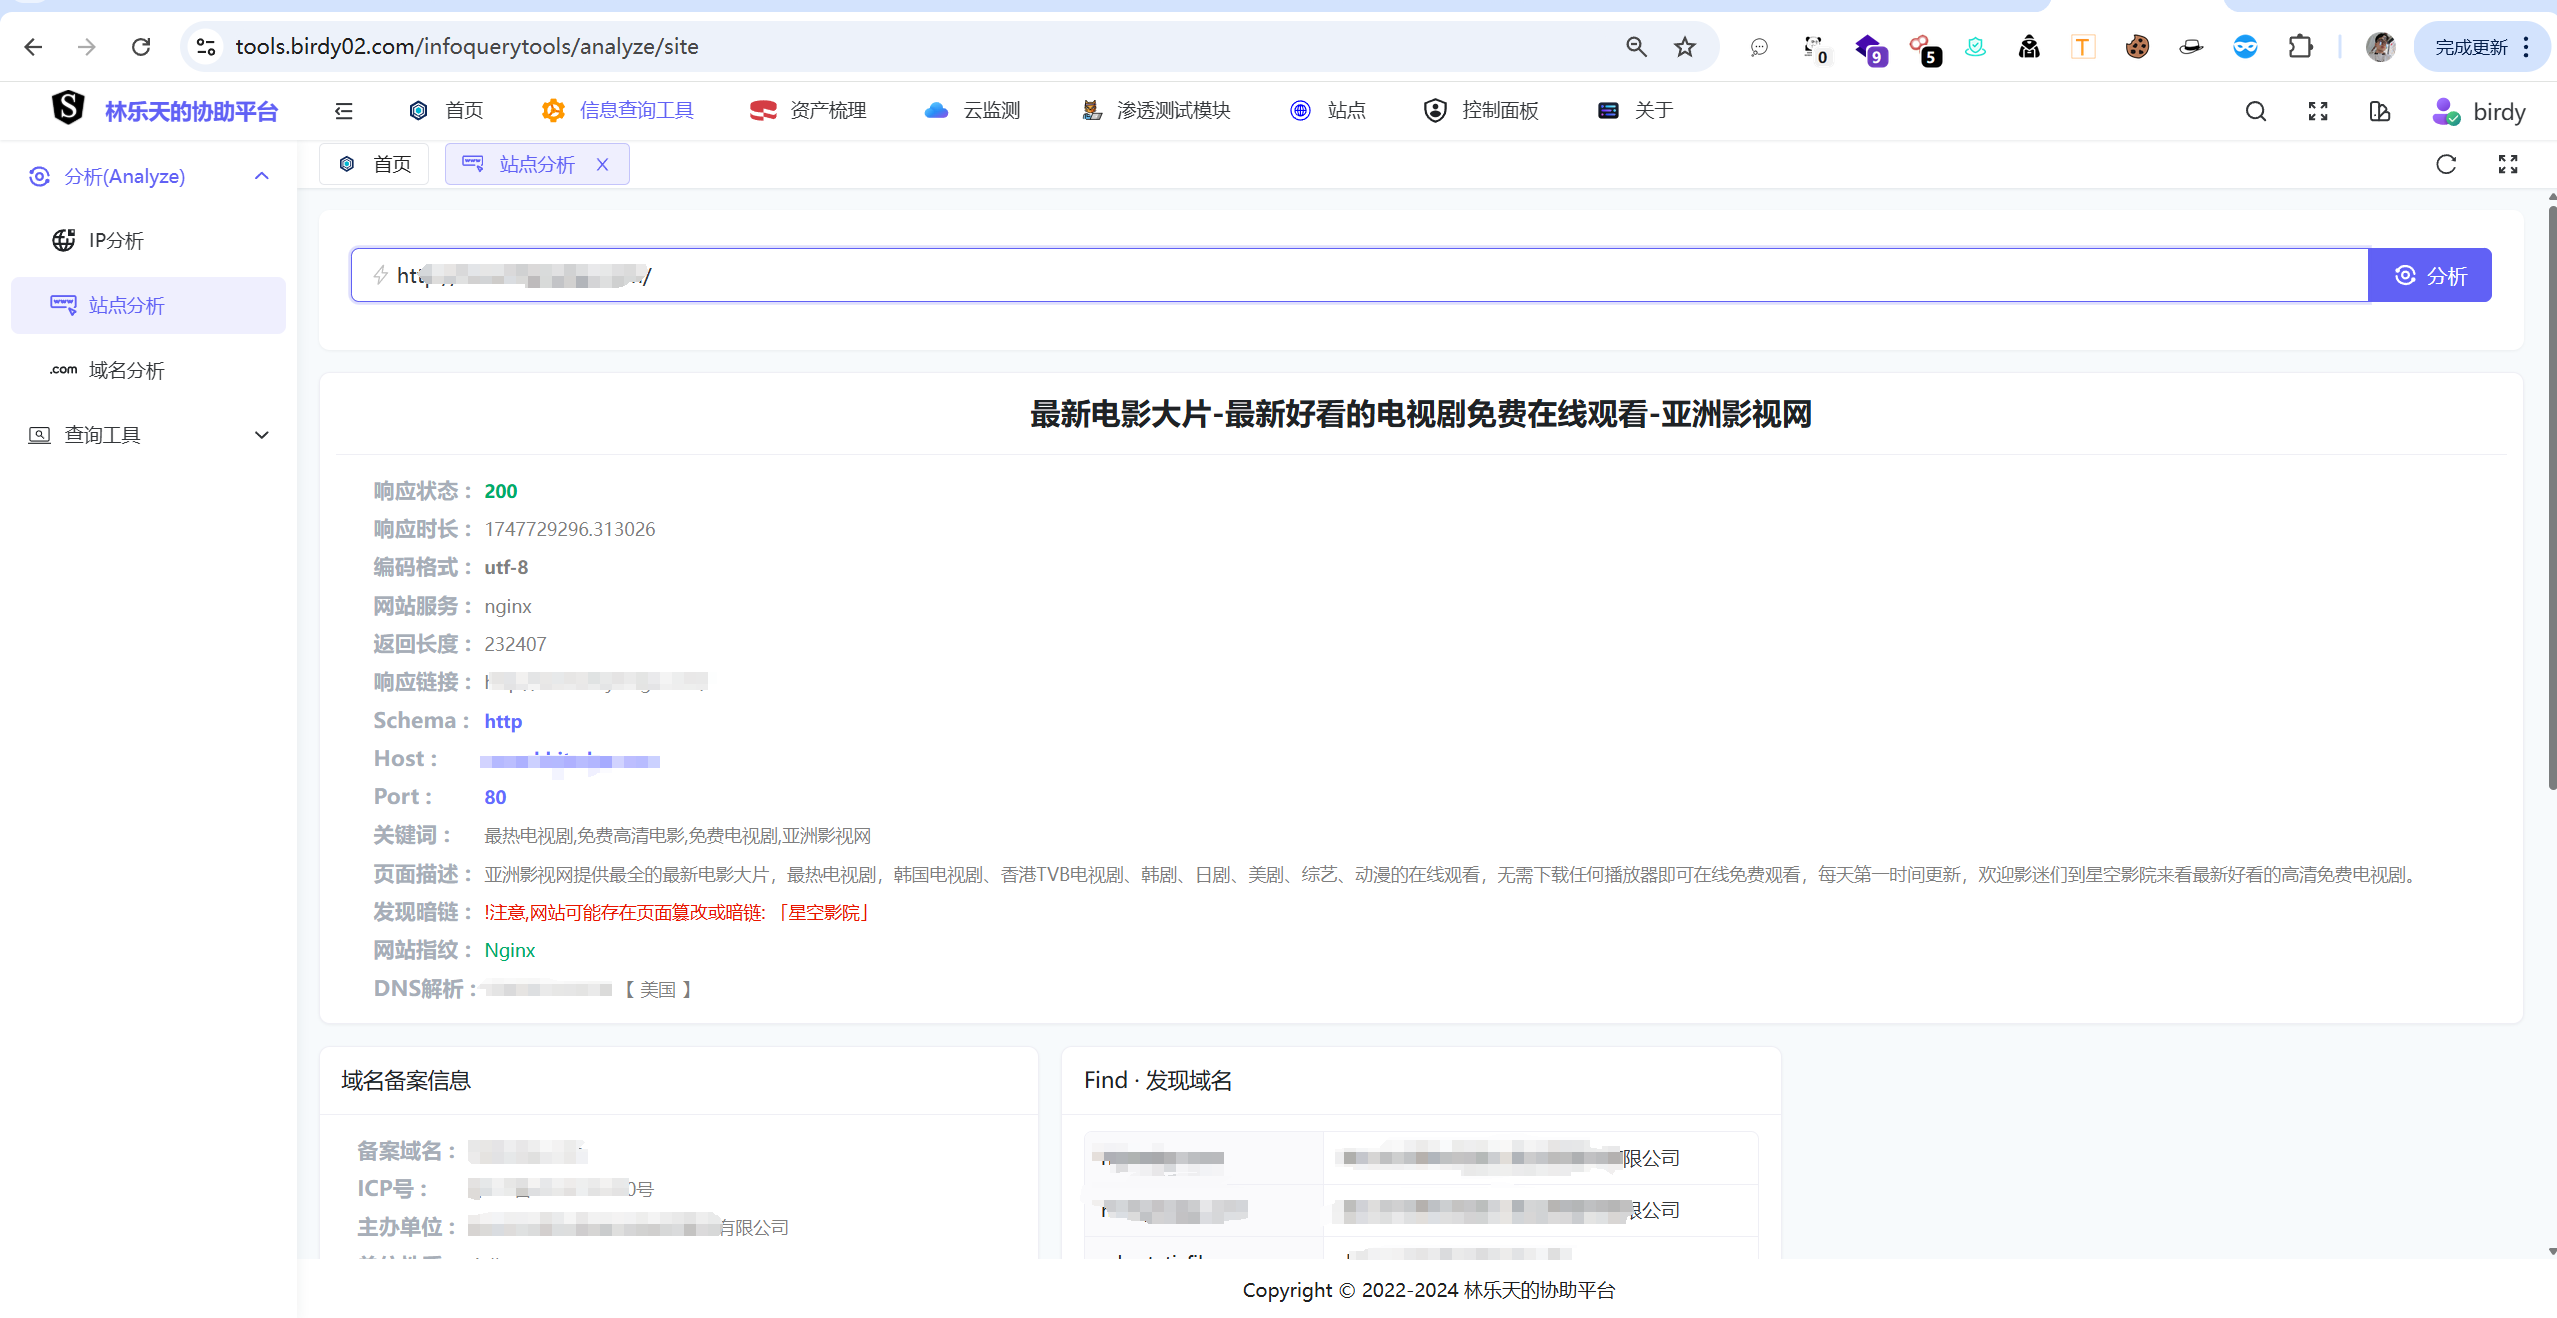This screenshot has height=1318, width=2557.
Task: Click the search magnifier icon in header
Action: tap(2255, 111)
